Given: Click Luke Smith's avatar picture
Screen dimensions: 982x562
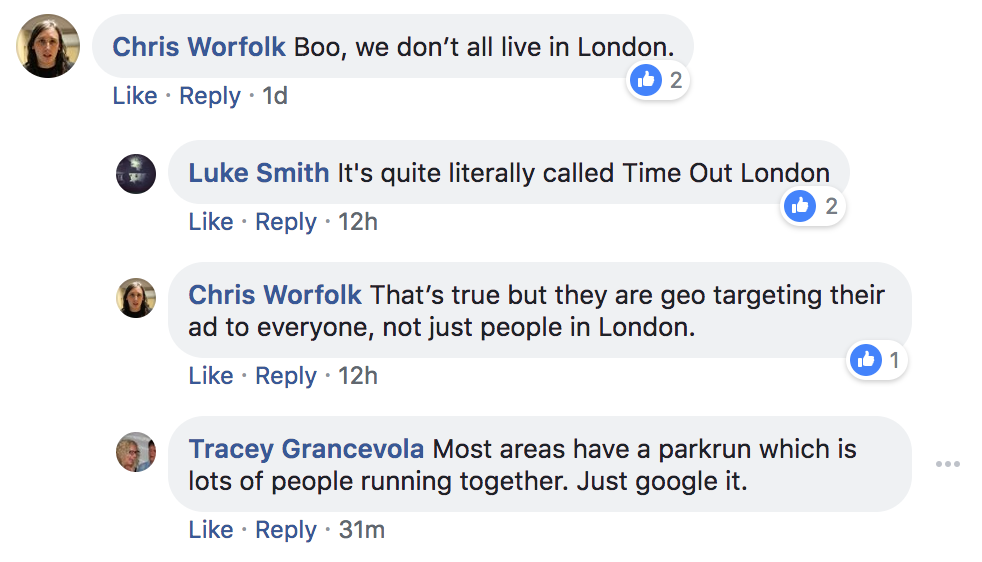Looking at the screenshot, I should (136, 174).
